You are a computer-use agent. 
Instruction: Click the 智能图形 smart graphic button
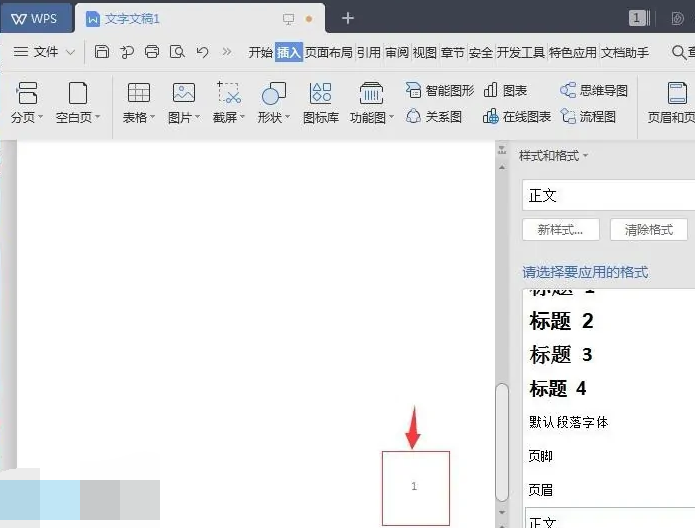pos(440,90)
